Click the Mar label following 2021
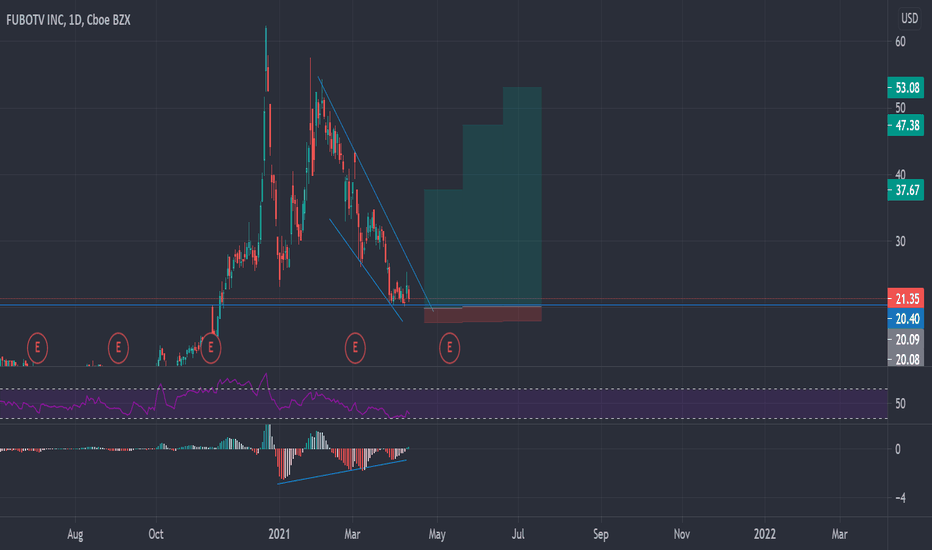The image size is (932, 550). pos(352,534)
